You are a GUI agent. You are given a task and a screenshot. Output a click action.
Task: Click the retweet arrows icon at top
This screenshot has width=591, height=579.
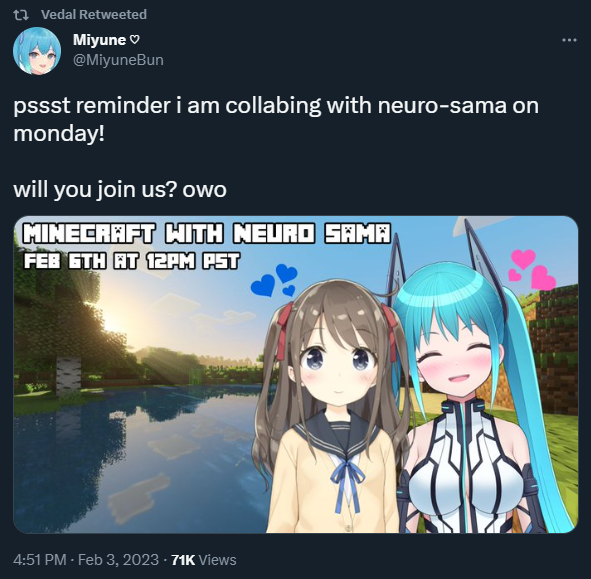(x=21, y=15)
